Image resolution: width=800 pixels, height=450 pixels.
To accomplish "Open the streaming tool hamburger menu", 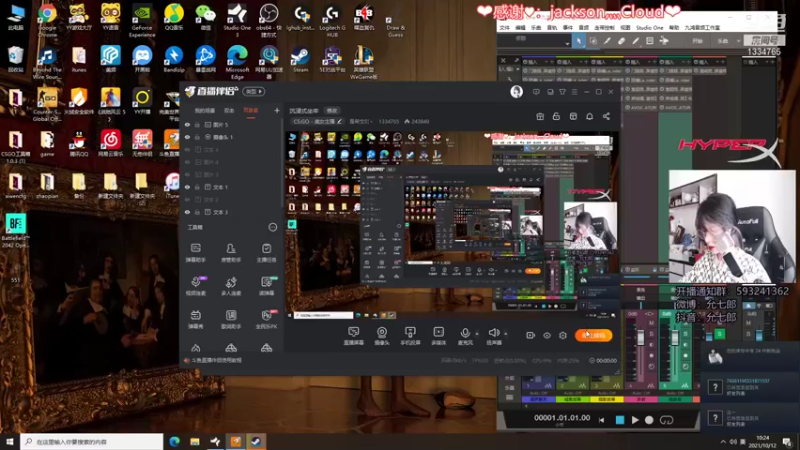I will click(574, 92).
